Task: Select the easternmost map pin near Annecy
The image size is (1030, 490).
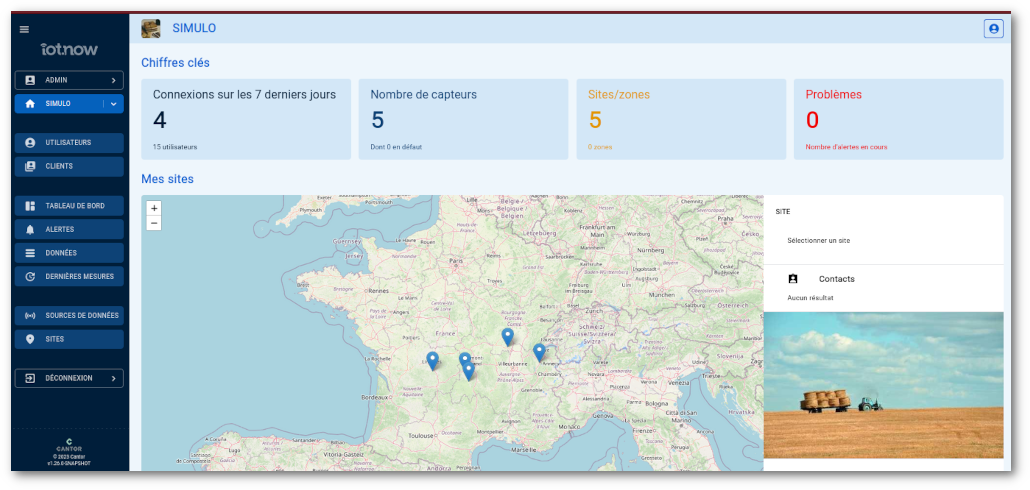Action: [539, 352]
